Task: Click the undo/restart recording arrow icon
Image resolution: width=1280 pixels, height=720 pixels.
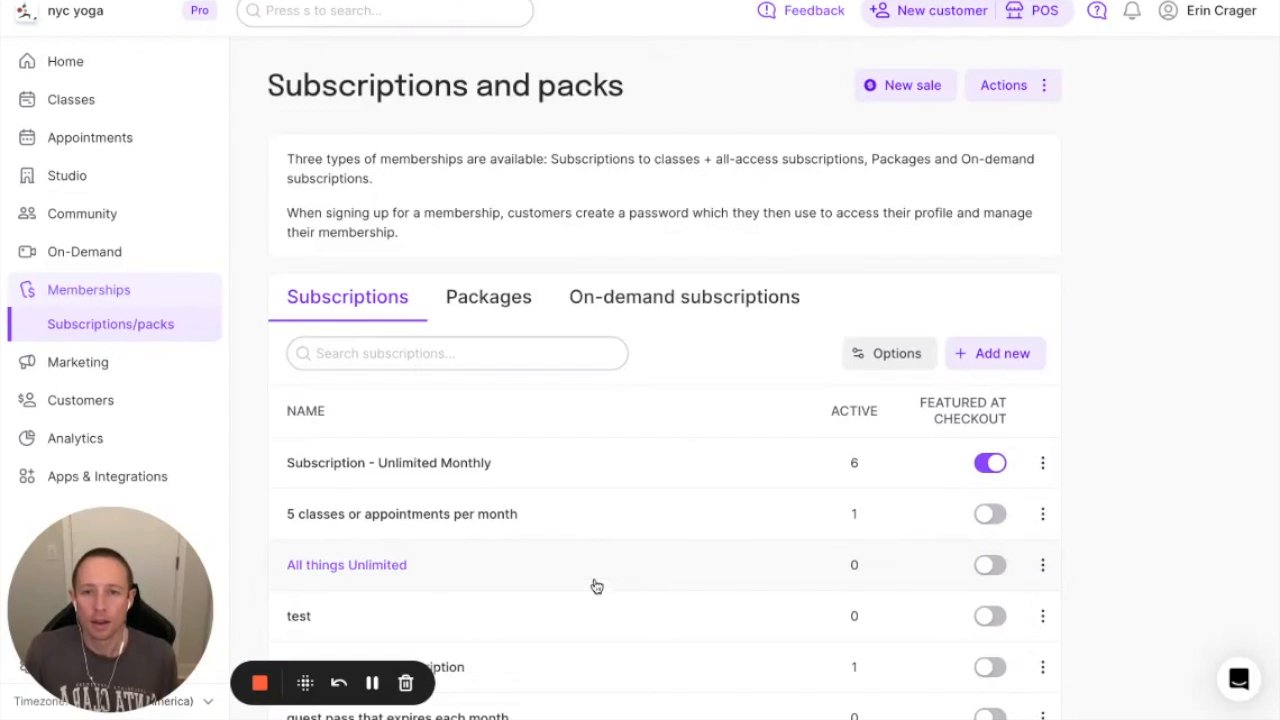Action: pos(339,683)
